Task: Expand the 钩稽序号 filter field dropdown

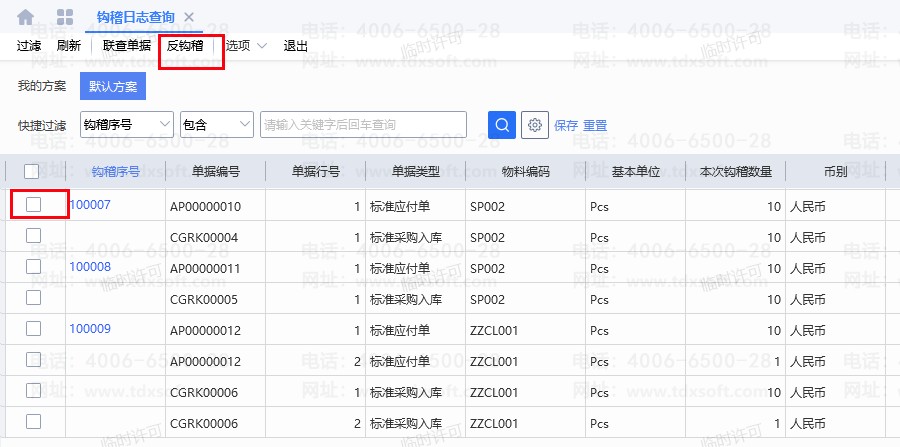Action: [126, 125]
